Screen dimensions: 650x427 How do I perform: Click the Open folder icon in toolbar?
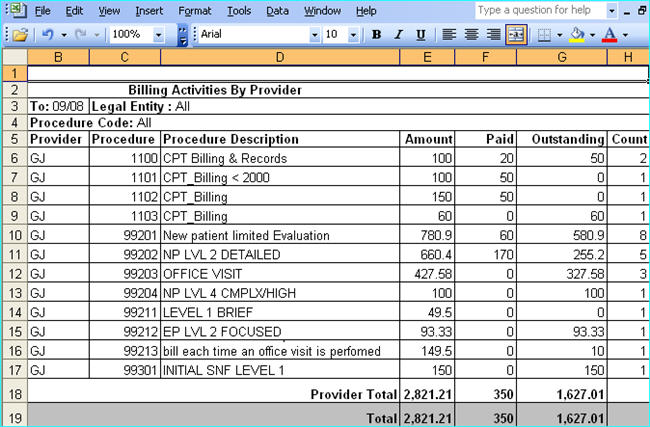click(19, 34)
